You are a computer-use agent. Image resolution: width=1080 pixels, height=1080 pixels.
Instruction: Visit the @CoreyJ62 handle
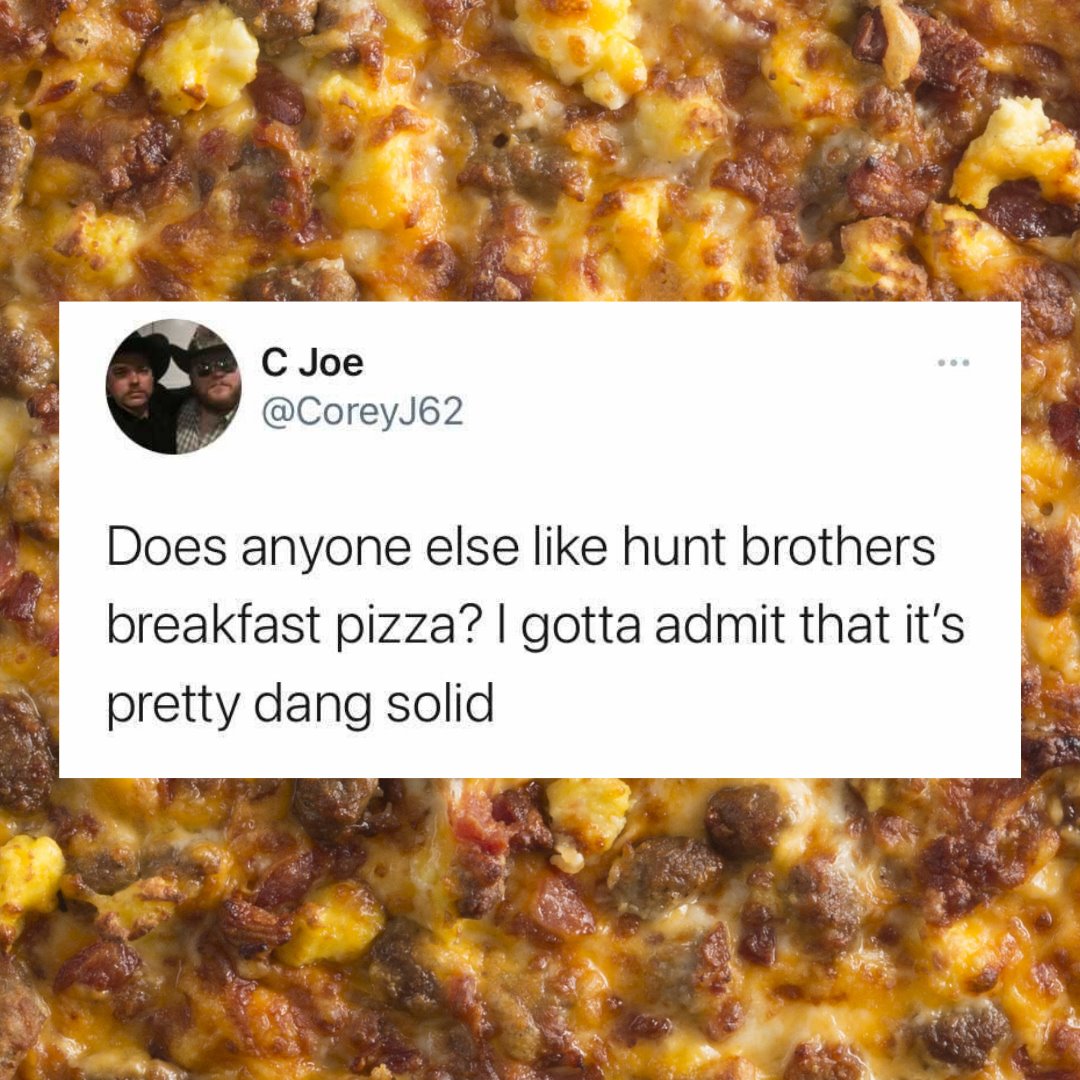(362, 413)
